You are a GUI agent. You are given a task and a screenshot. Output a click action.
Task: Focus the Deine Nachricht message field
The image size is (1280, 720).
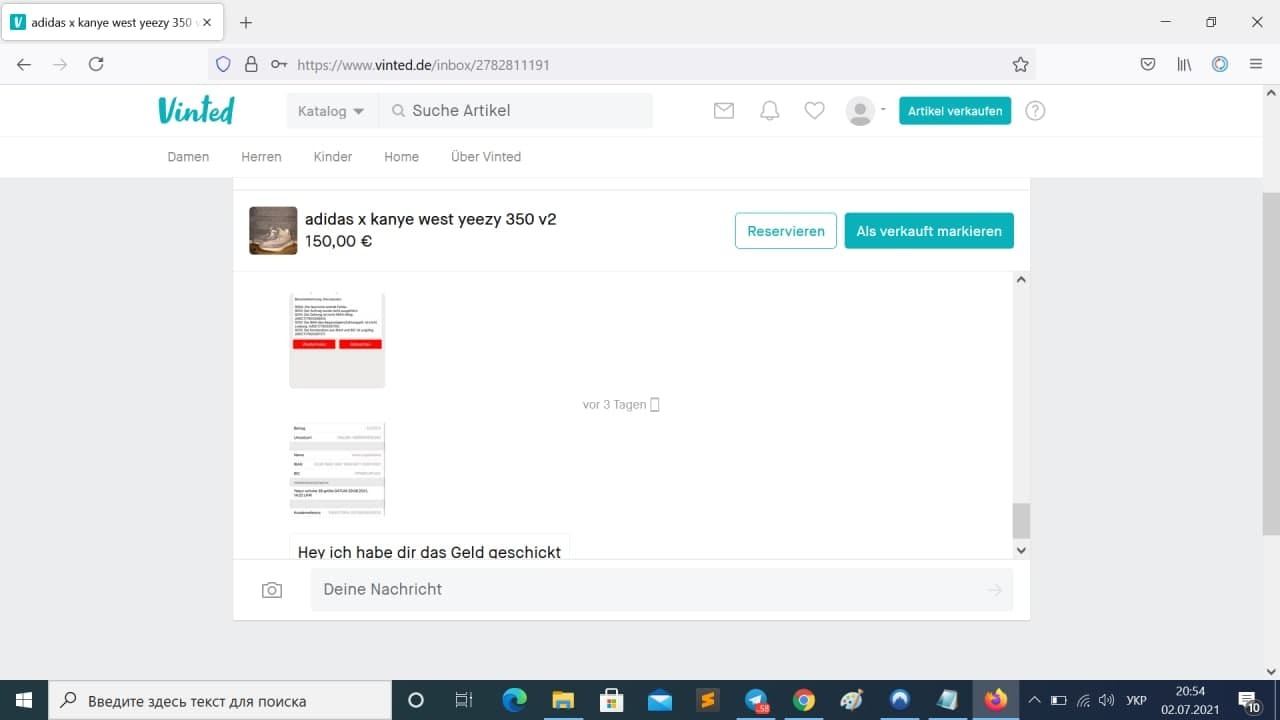point(662,590)
